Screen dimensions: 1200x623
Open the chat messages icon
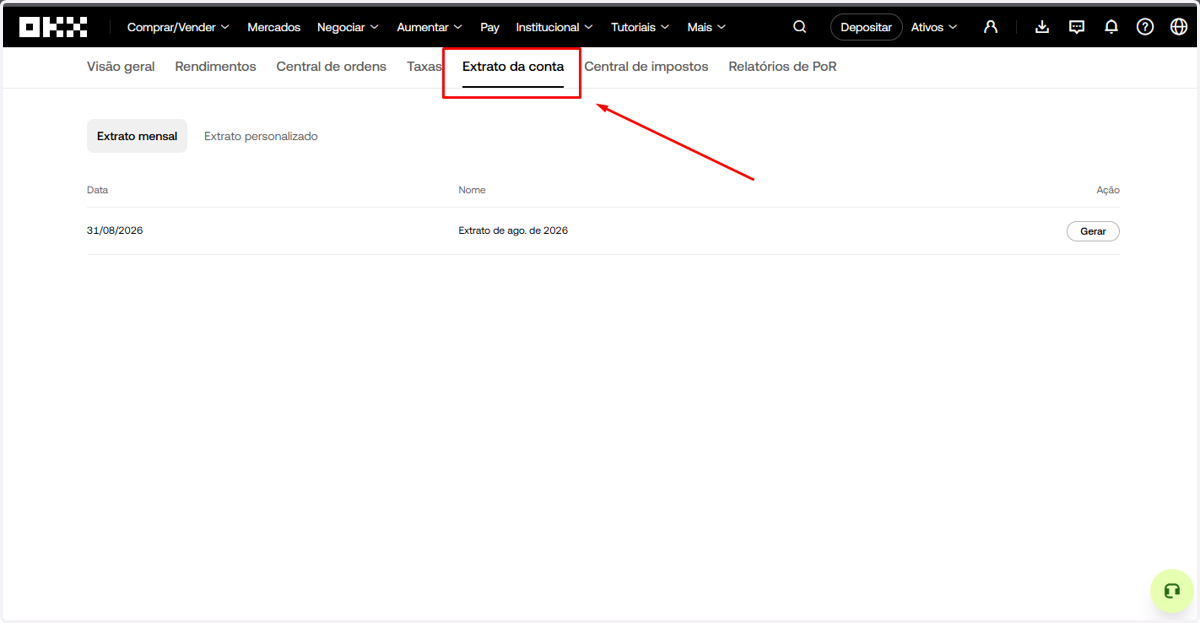tap(1077, 27)
